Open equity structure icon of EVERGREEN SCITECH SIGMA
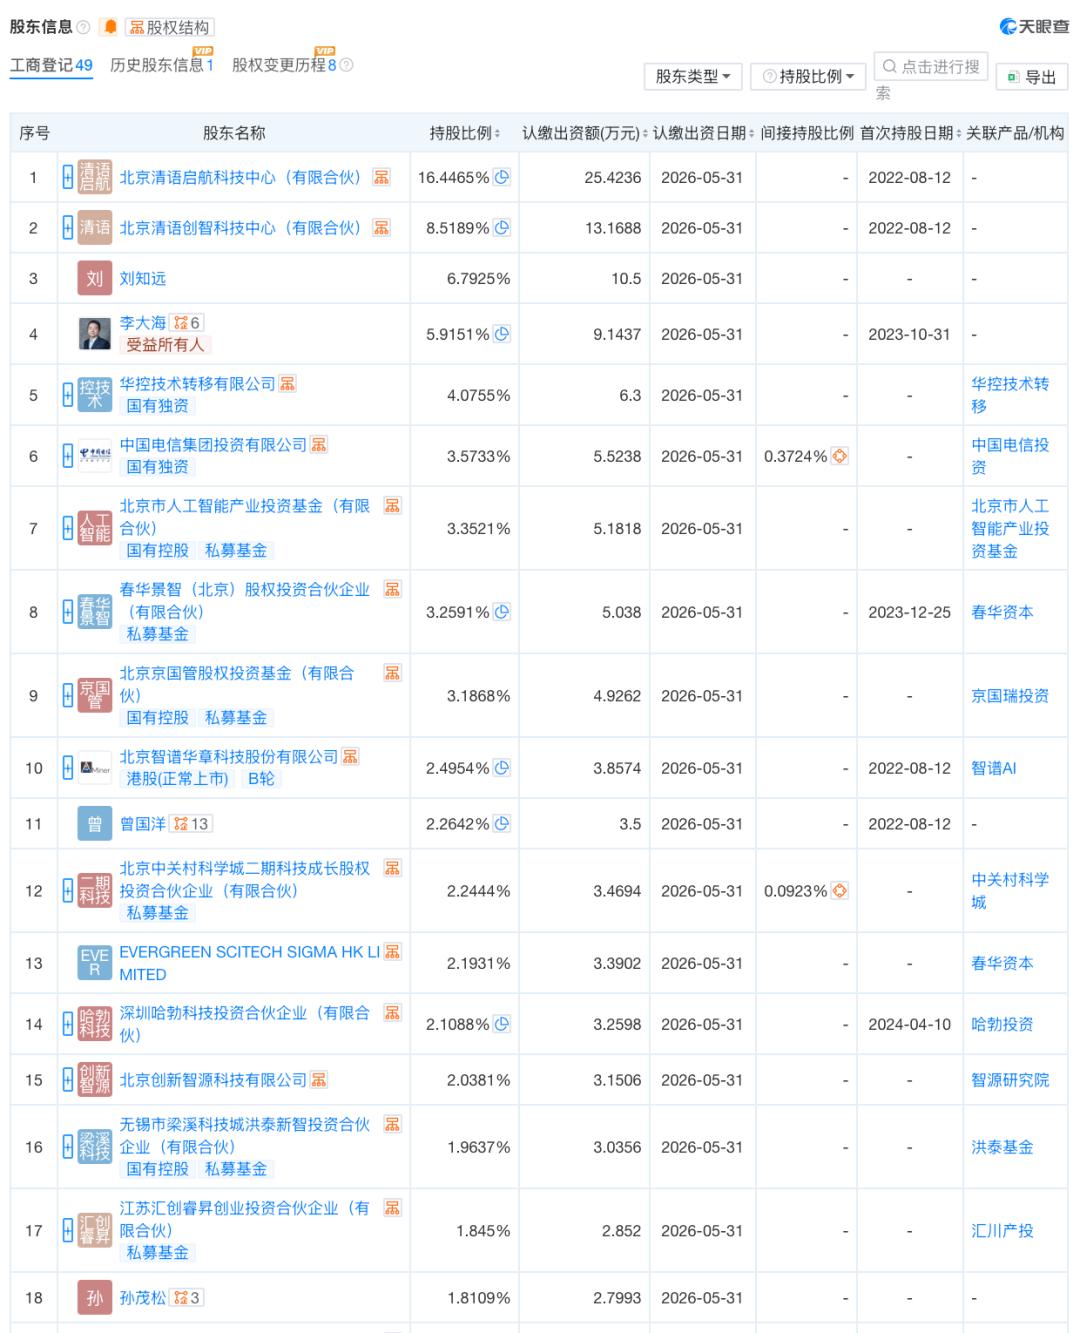This screenshot has width=1080, height=1333. (x=392, y=952)
